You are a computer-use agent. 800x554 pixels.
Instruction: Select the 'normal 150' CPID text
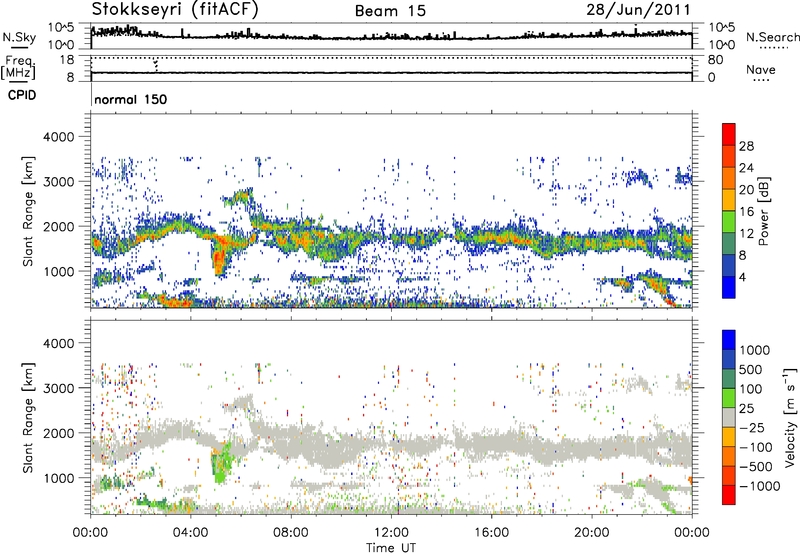[131, 99]
